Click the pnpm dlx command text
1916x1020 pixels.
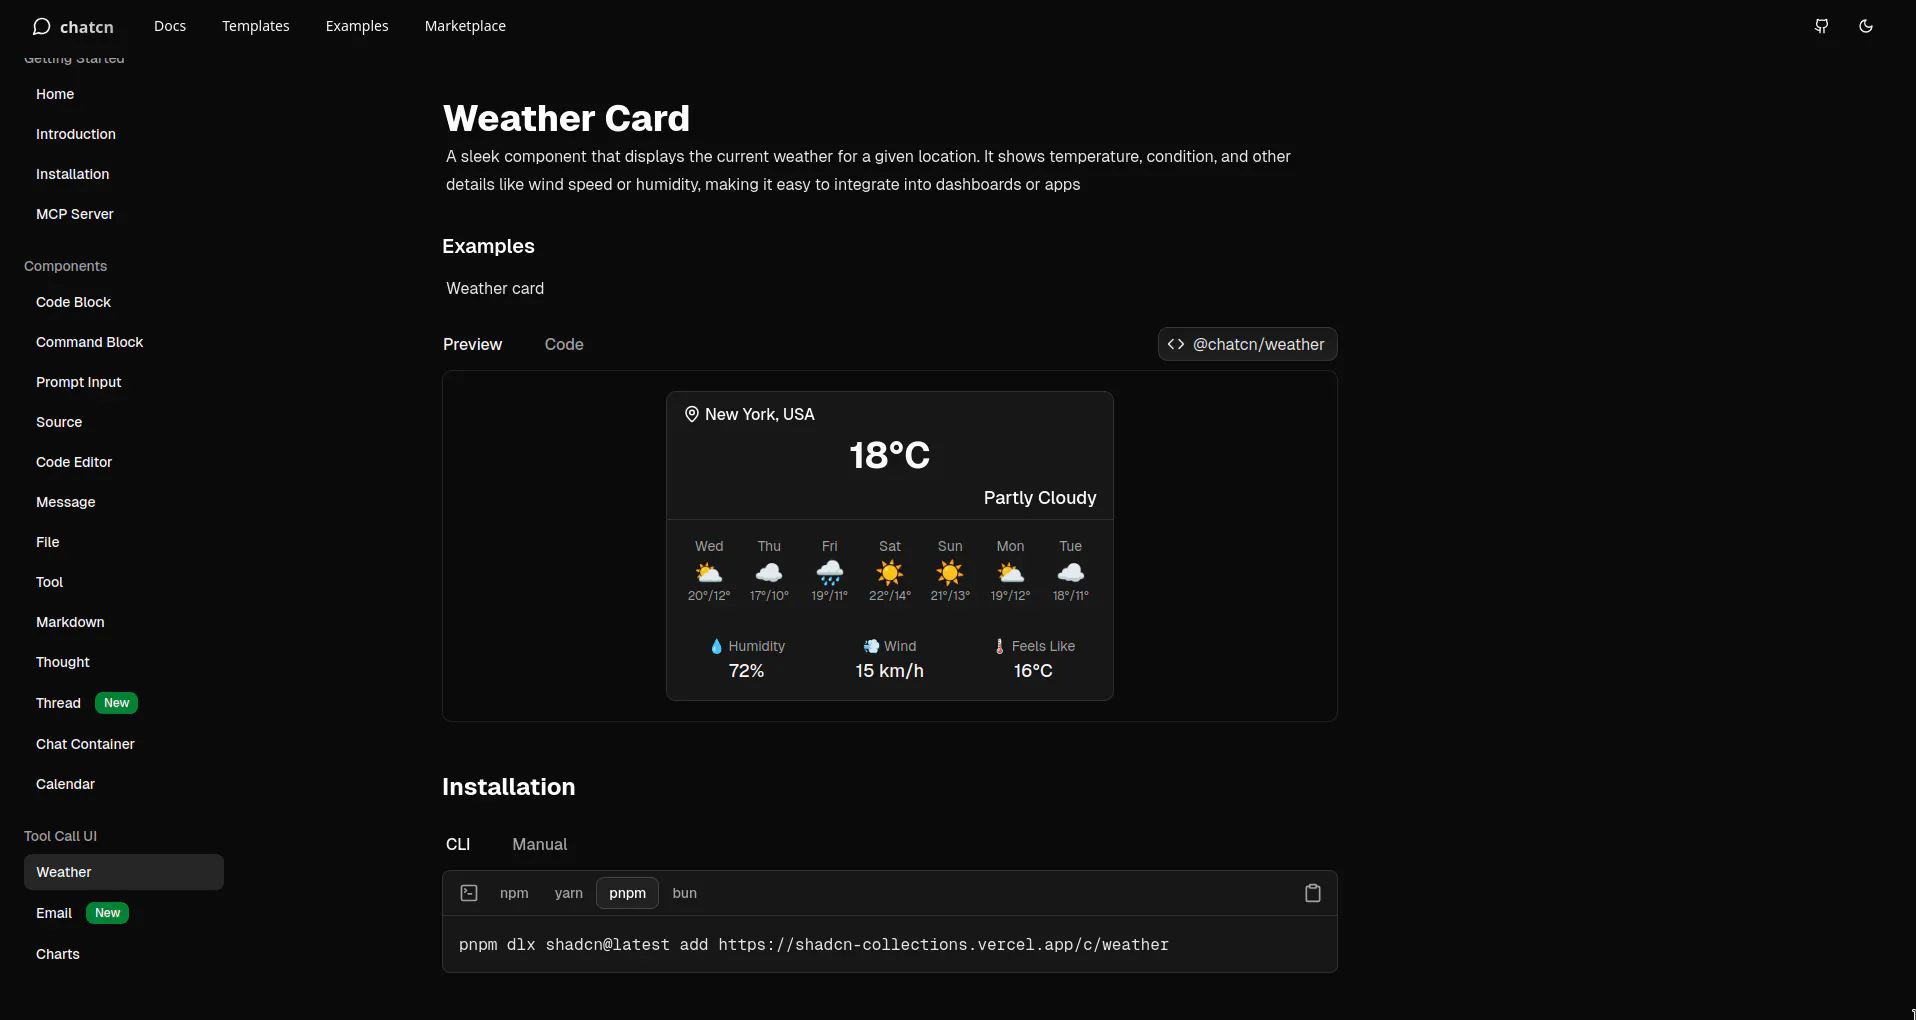(x=814, y=945)
